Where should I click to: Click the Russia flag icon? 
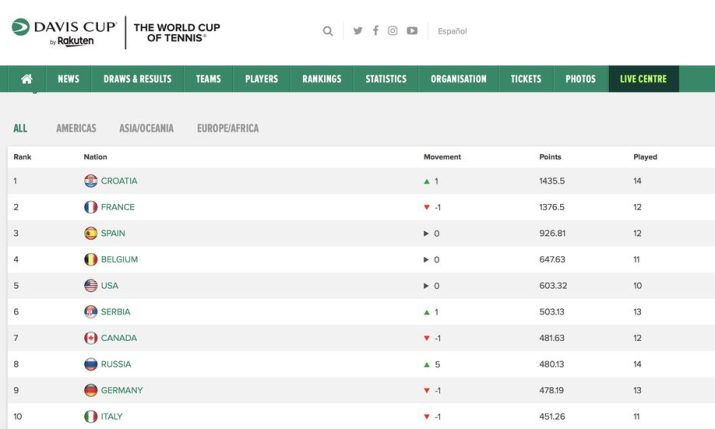91,364
